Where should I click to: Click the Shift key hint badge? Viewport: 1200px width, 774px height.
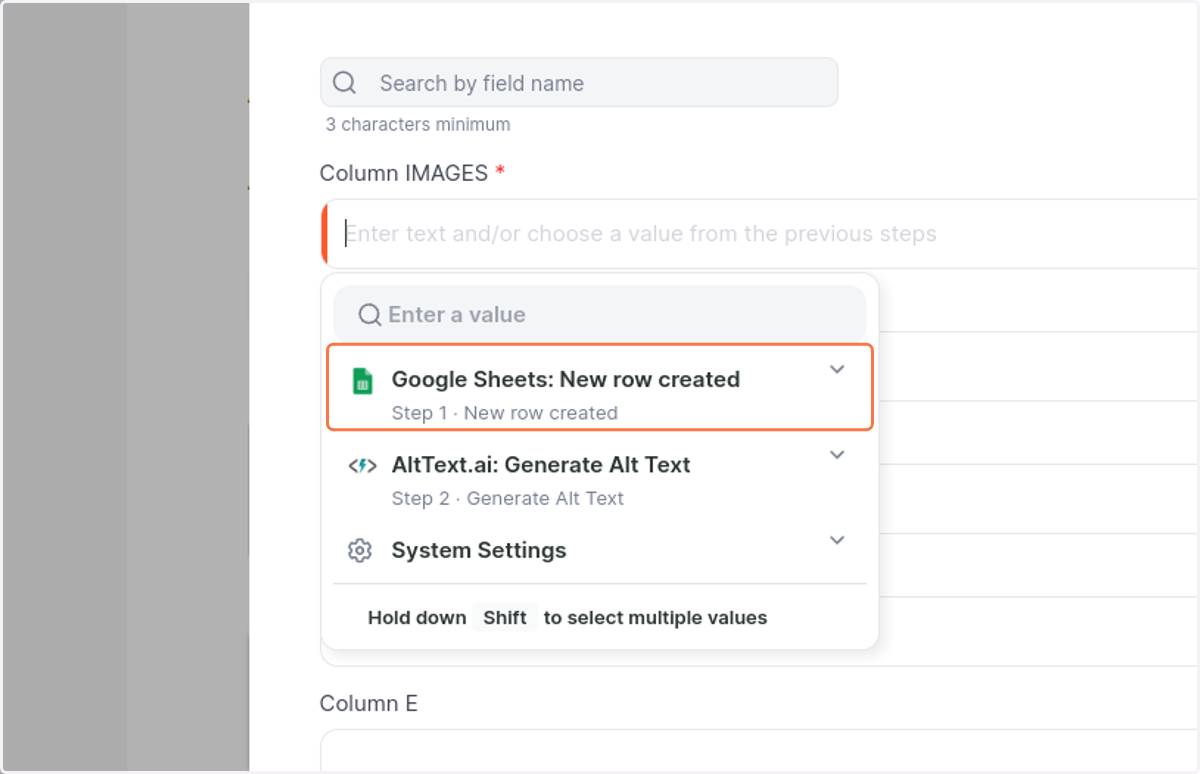[505, 617]
